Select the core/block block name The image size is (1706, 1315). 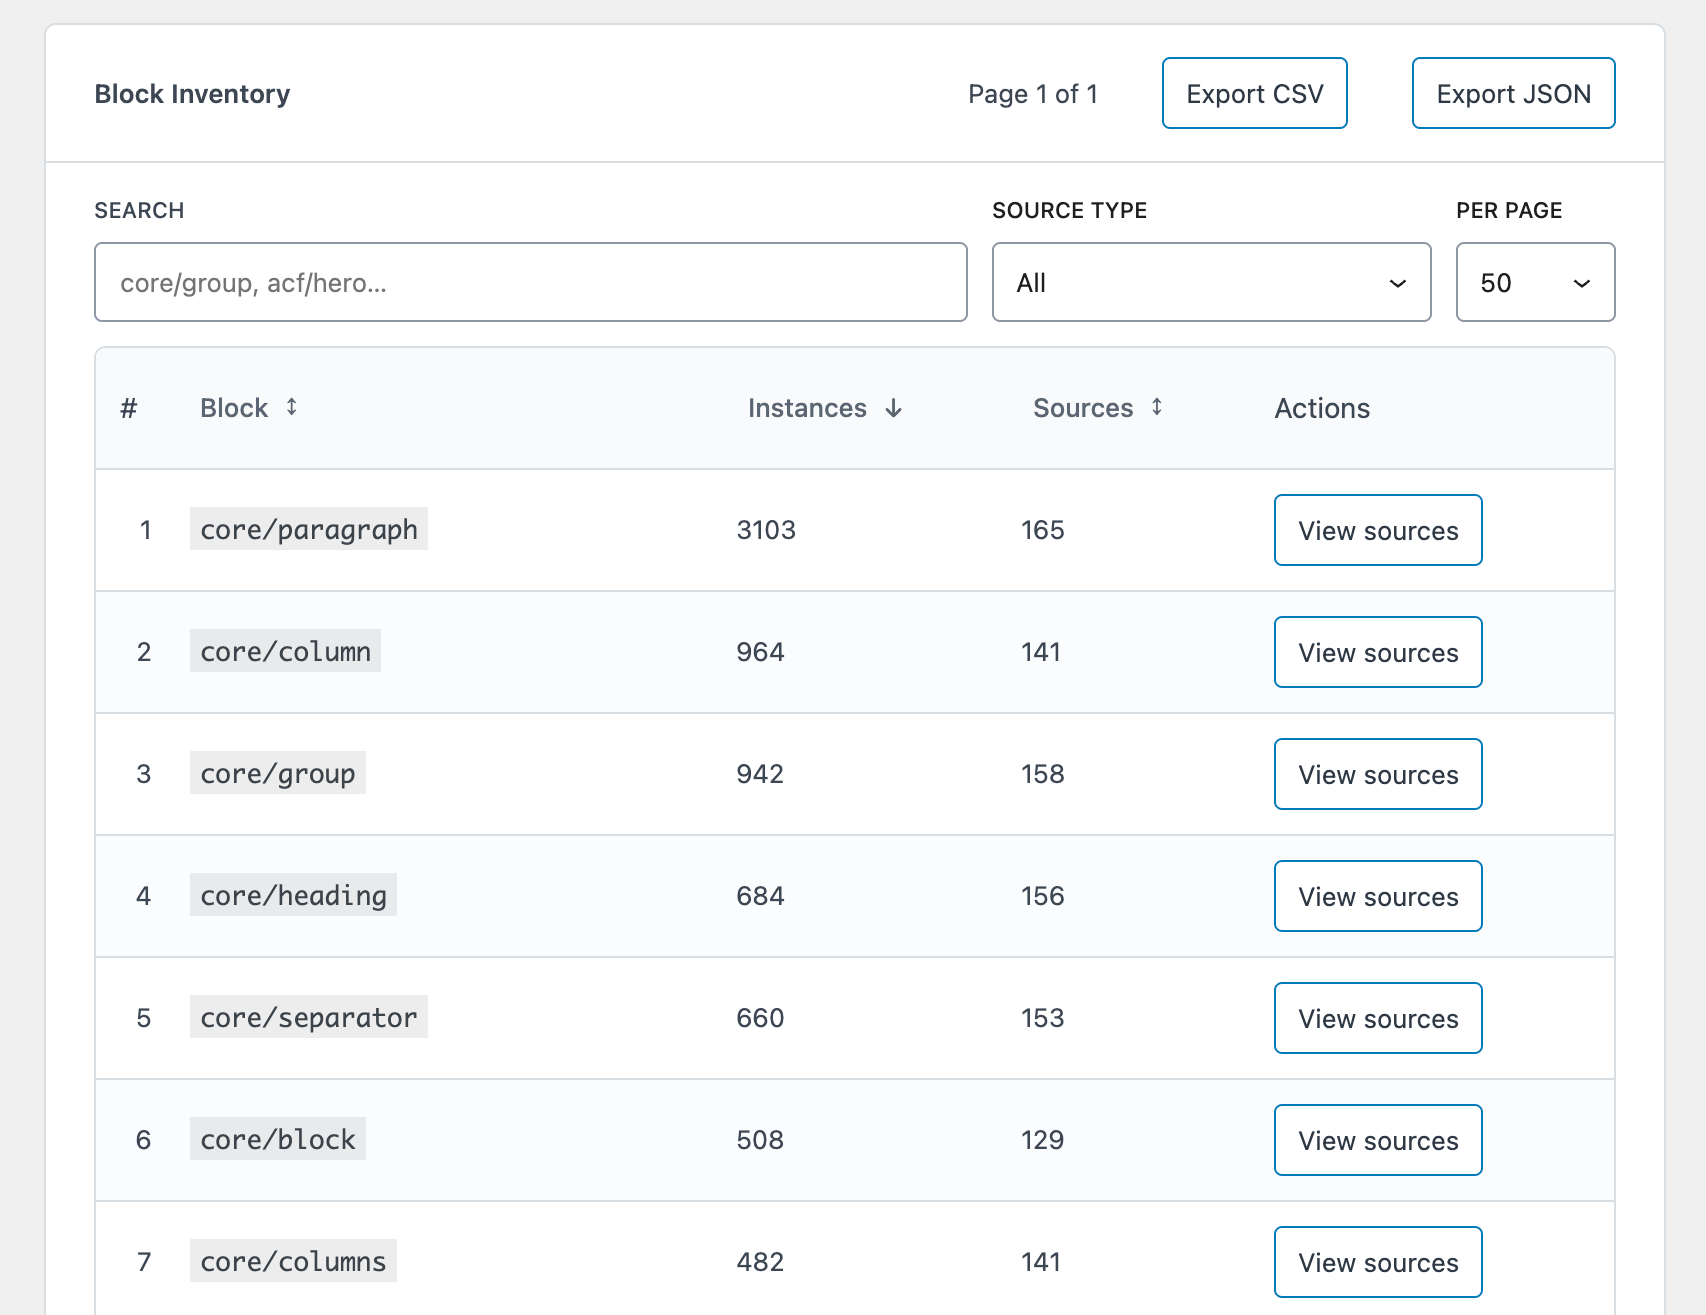coord(278,1139)
